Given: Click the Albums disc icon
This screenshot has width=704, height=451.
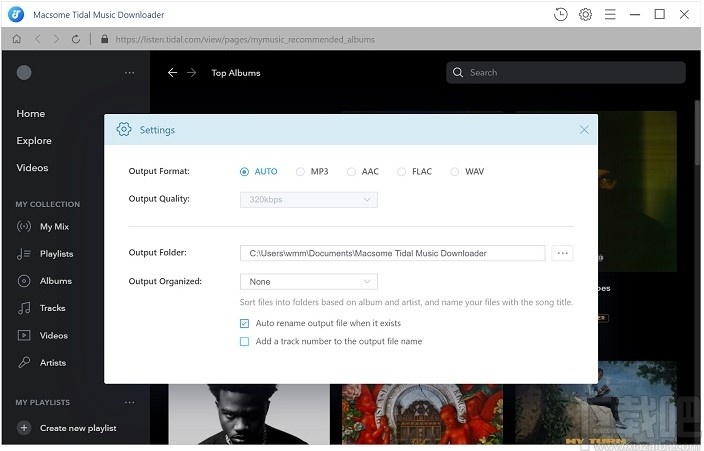Looking at the screenshot, I should click(x=24, y=281).
